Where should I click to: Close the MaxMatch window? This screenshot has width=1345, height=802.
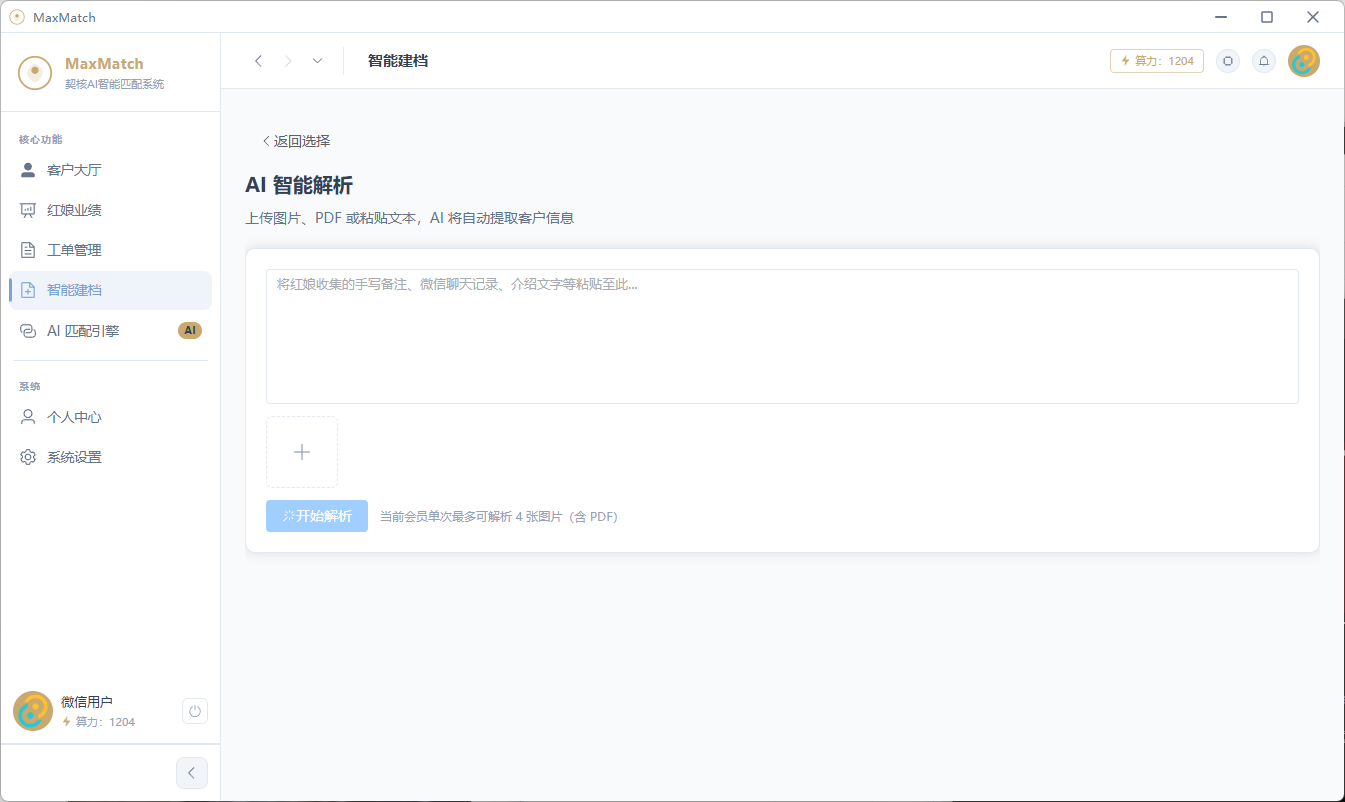pos(1313,17)
